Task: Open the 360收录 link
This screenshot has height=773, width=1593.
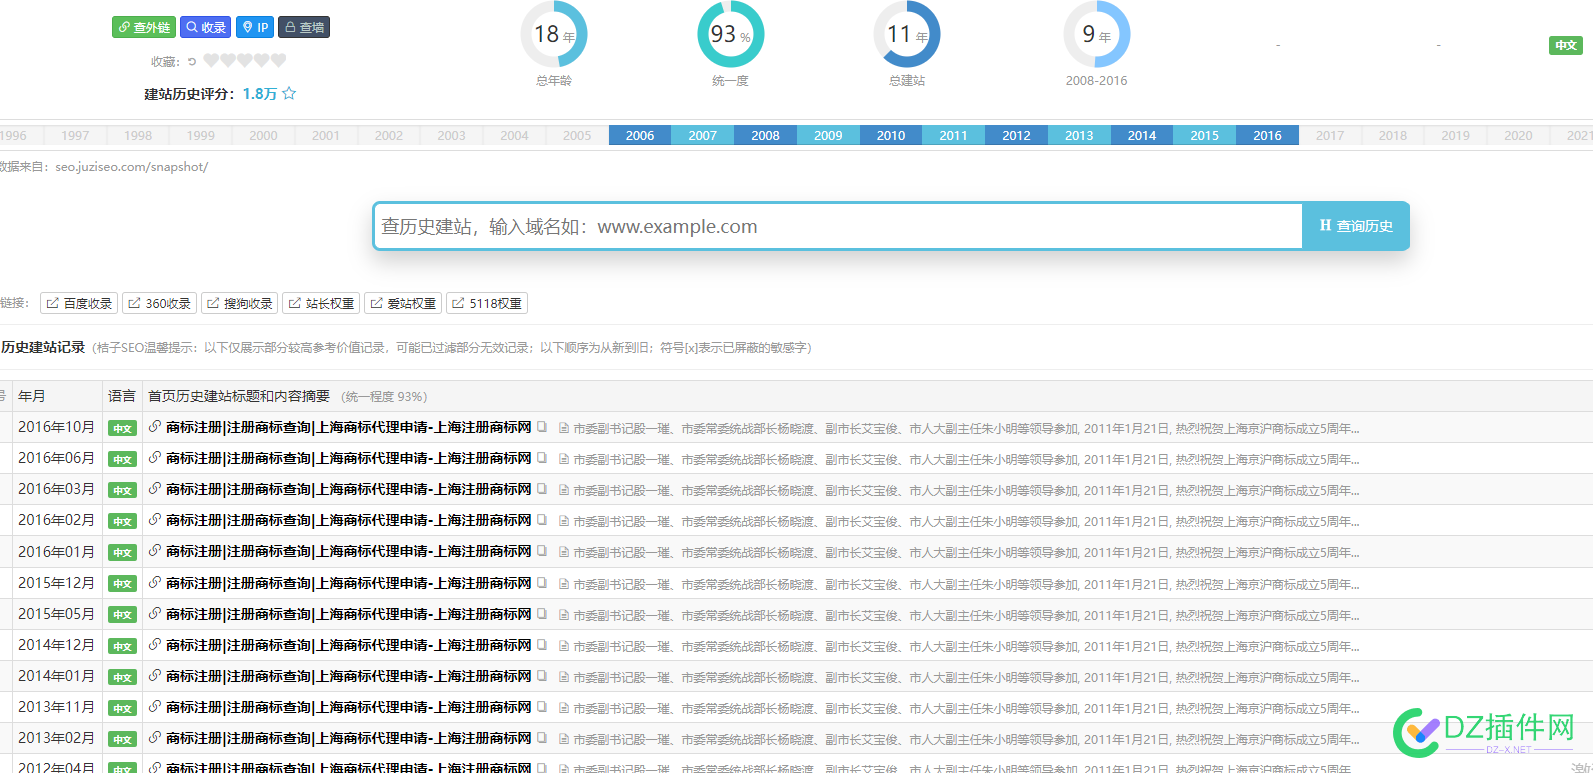Action: click(159, 303)
